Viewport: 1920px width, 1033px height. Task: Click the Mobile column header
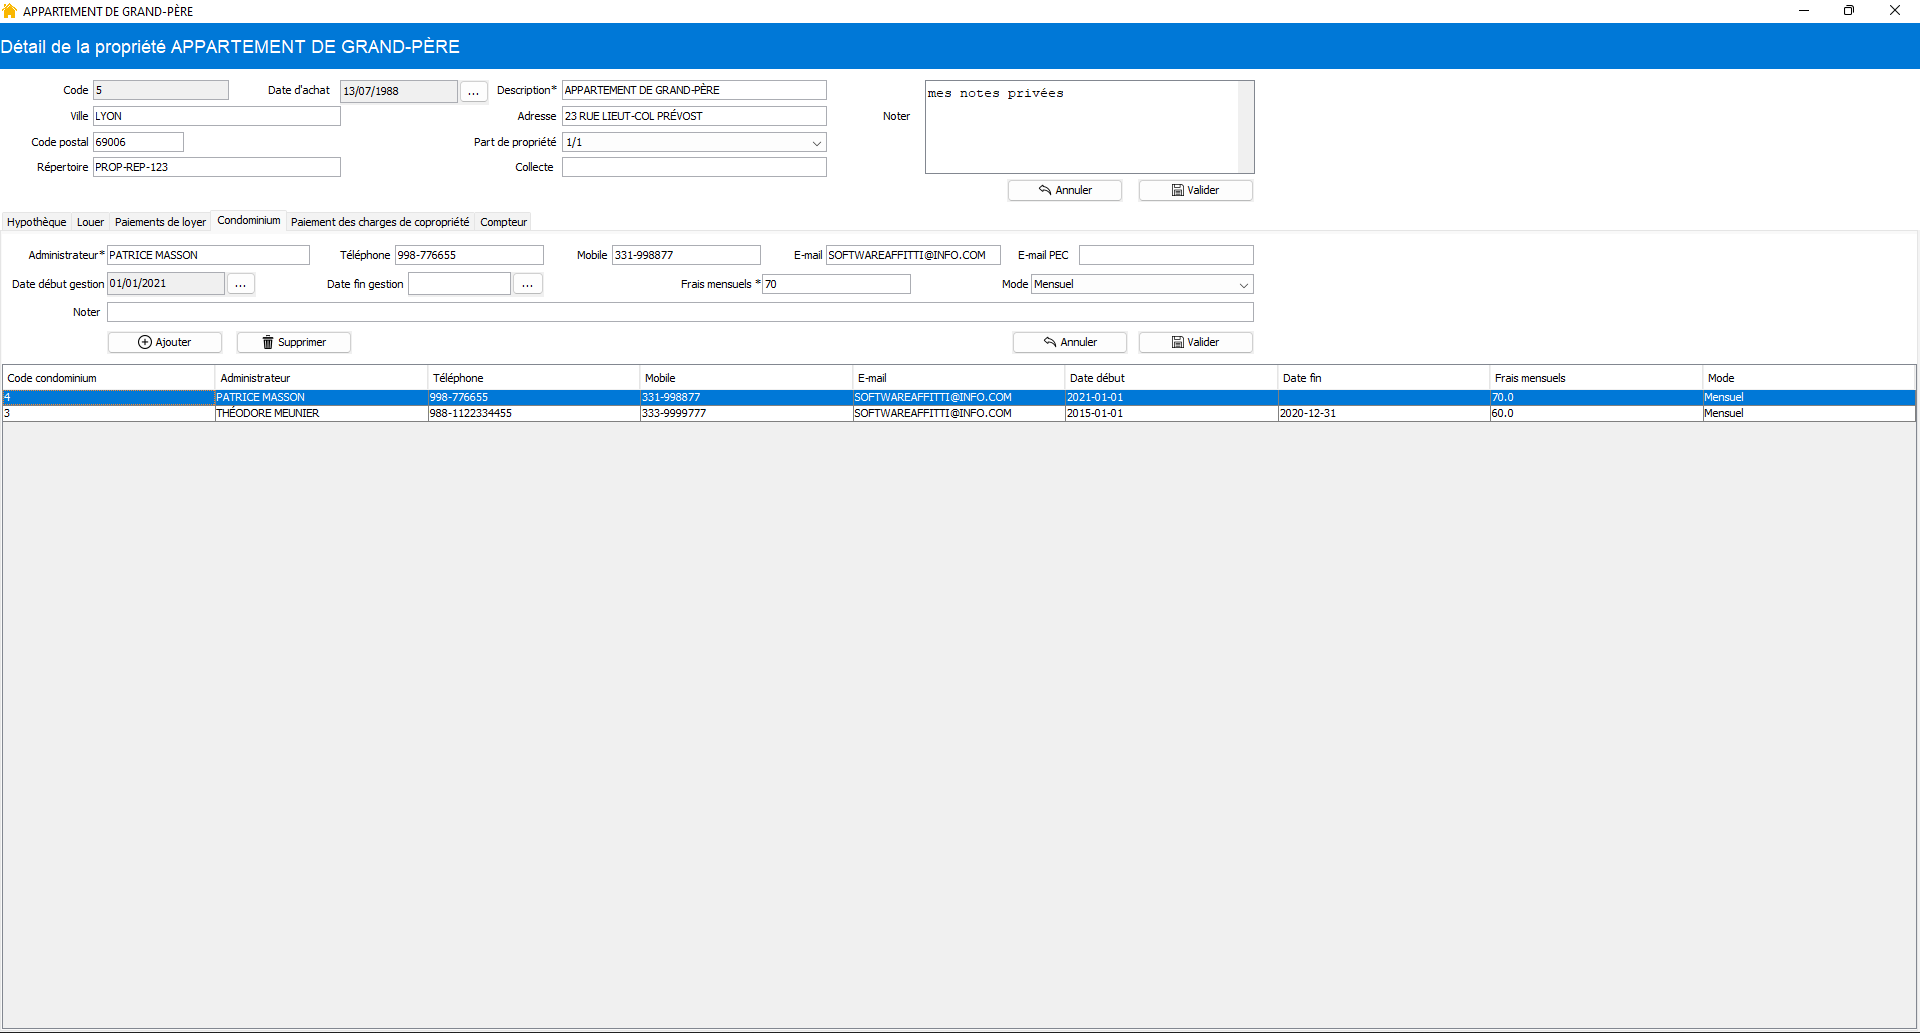tap(746, 378)
